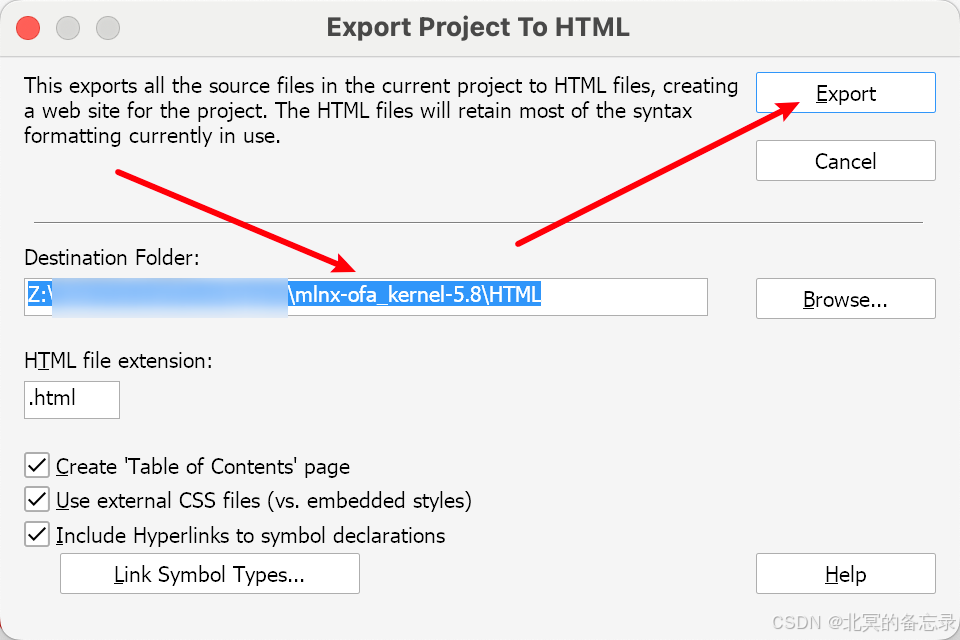Click inside the Destination Folder path field
This screenshot has height=640, width=960.
click(366, 297)
